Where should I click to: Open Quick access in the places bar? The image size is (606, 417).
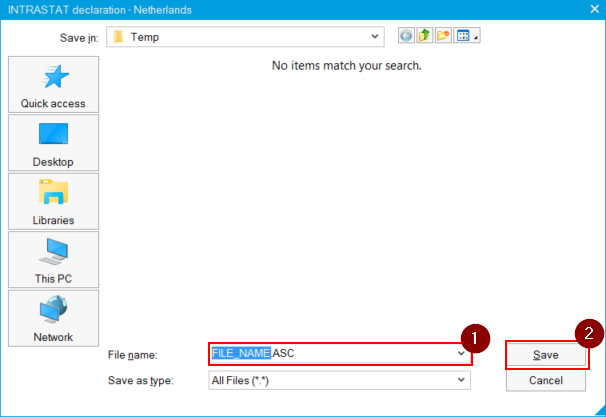click(x=53, y=85)
